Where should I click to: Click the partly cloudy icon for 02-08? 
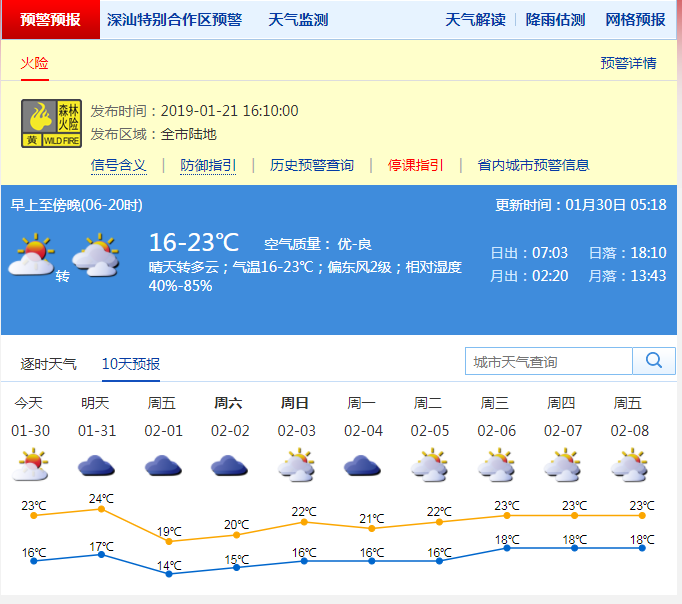coord(628,465)
